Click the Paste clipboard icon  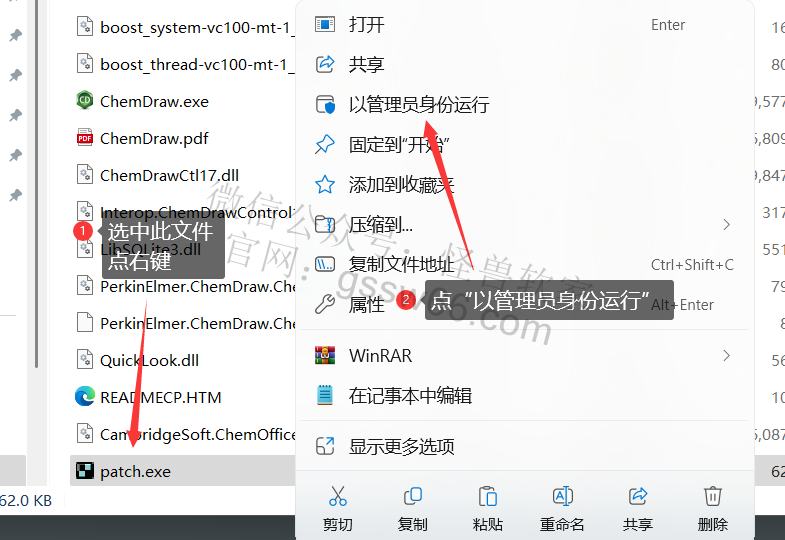(x=488, y=496)
